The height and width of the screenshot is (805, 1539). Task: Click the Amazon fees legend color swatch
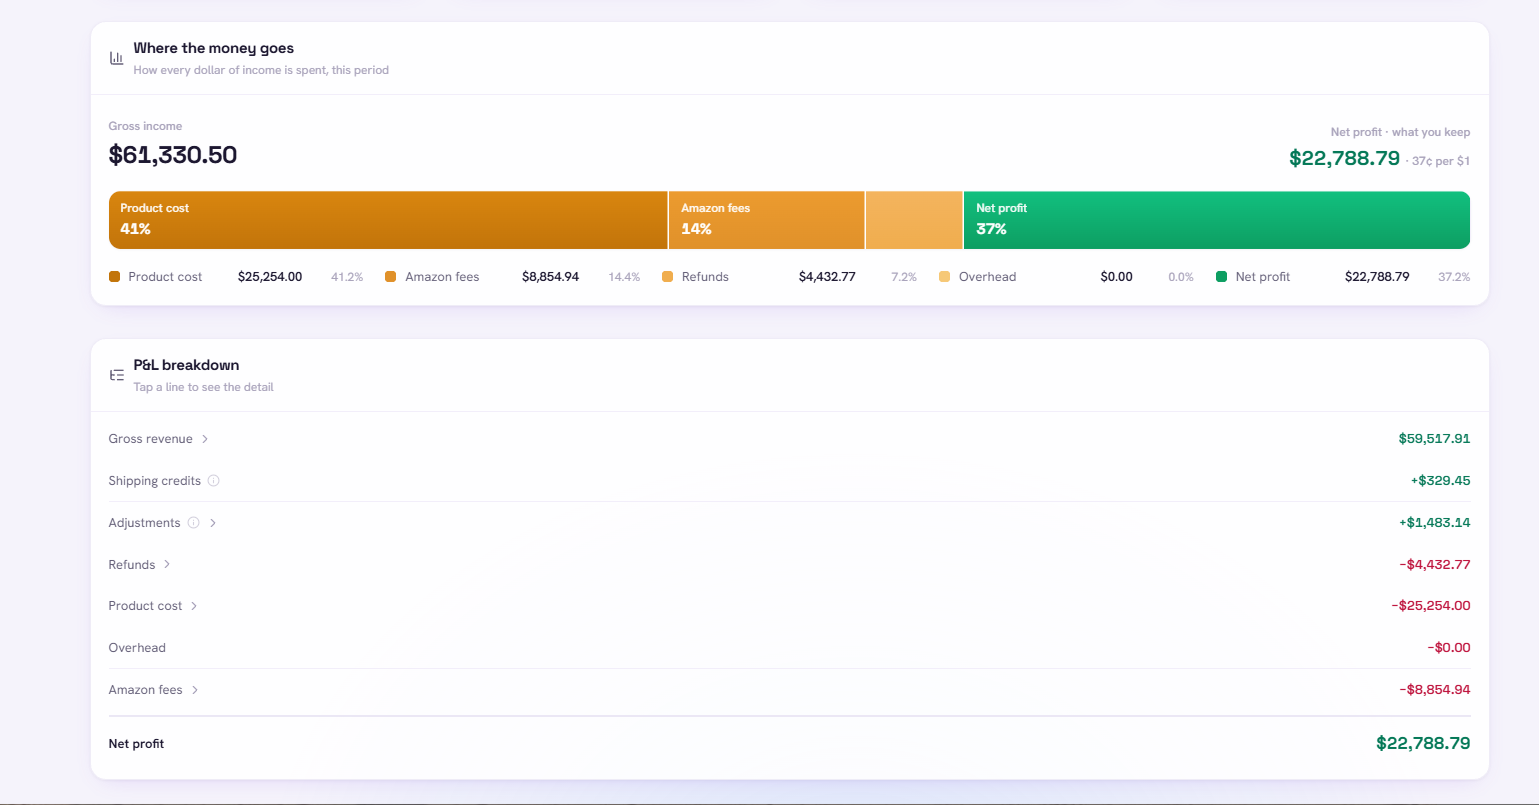[391, 277]
